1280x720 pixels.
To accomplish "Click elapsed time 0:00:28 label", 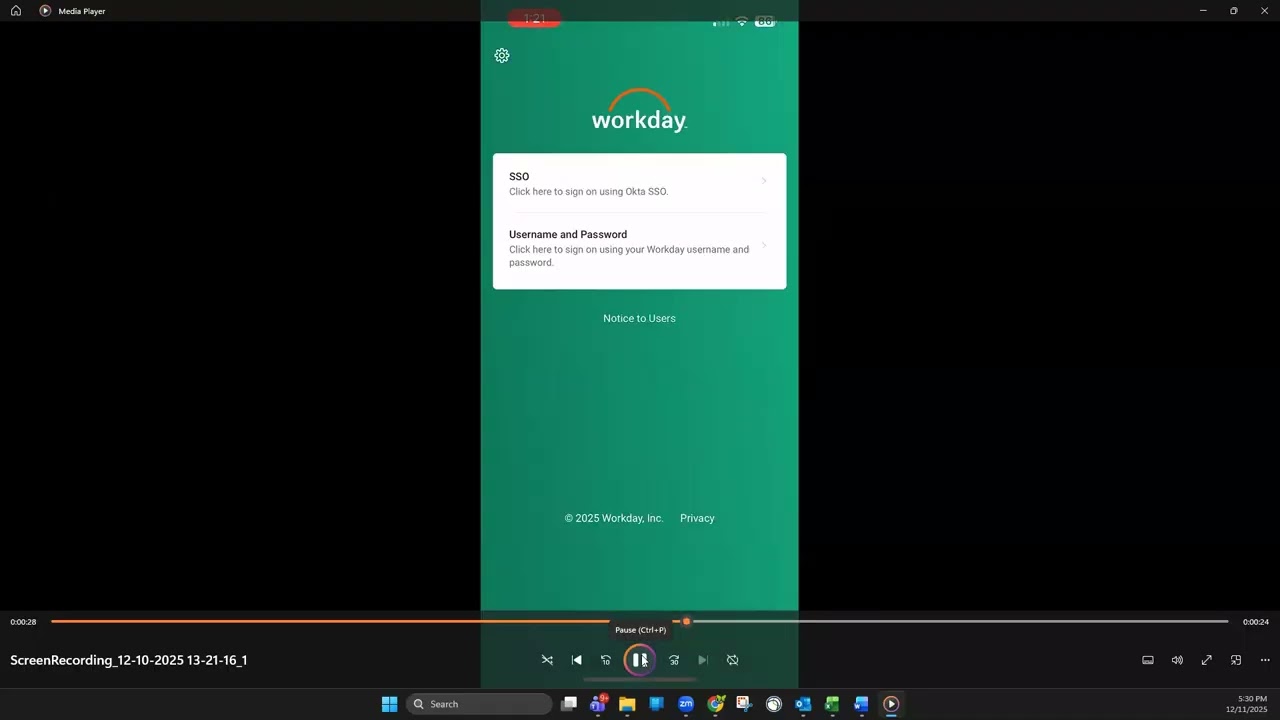I will point(23,622).
